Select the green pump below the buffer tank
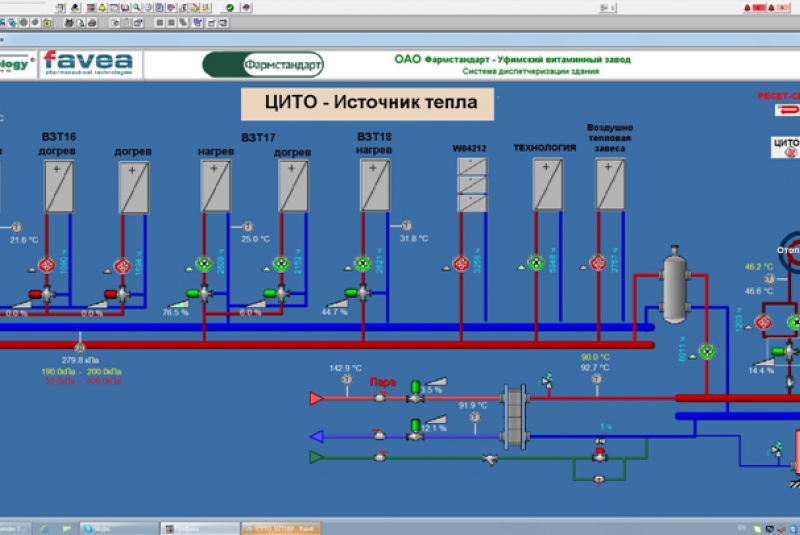This screenshot has height=535, width=800. point(707,351)
